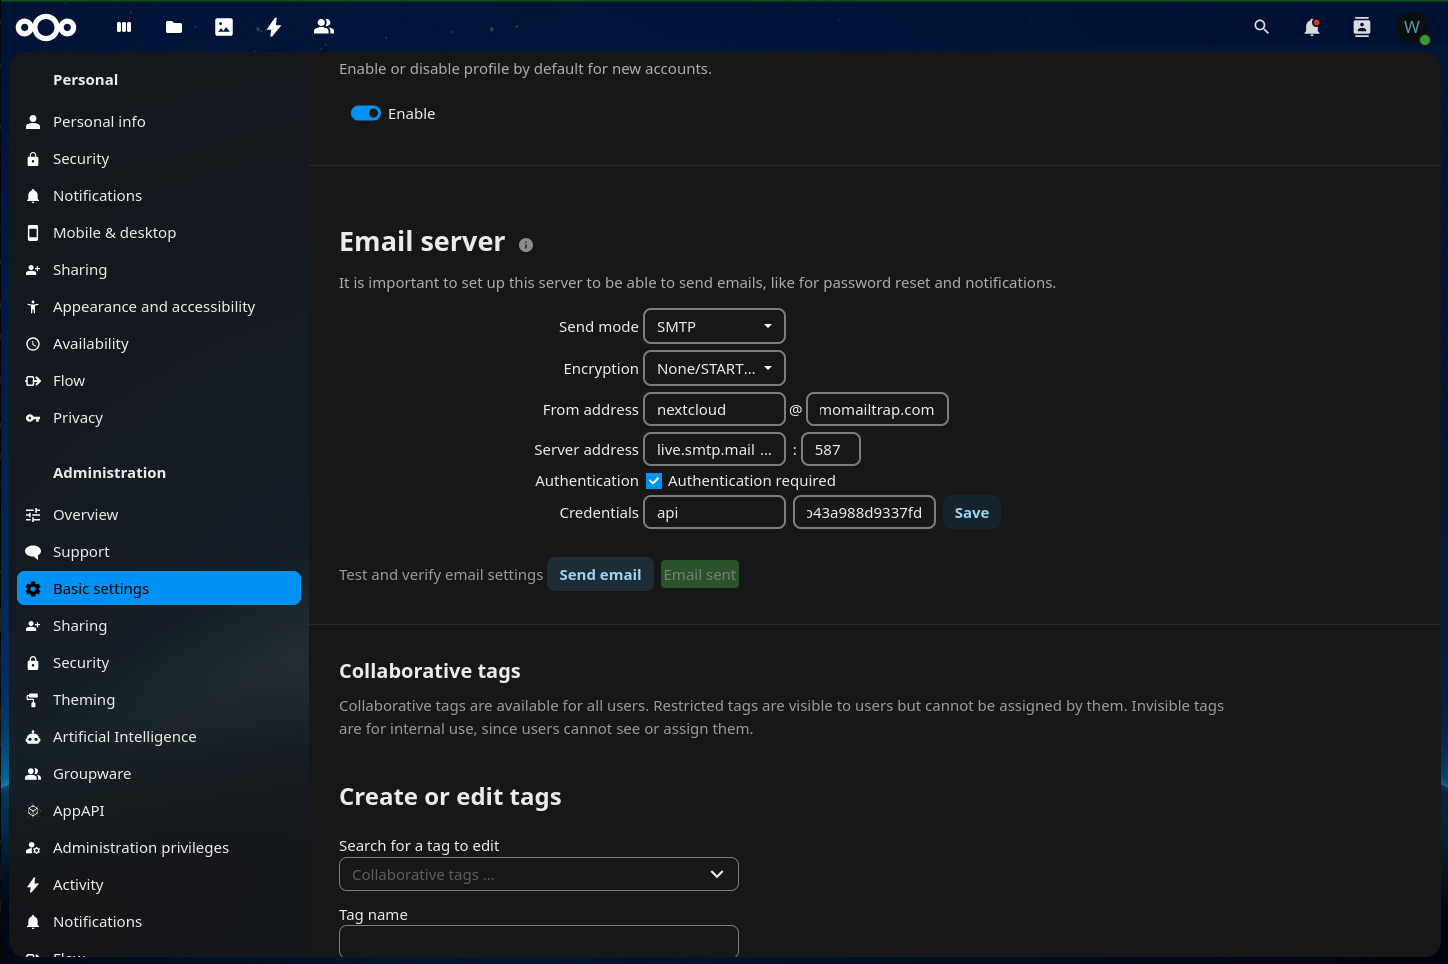Toggle the profile Enable switch
1448x964 pixels.
coord(366,114)
